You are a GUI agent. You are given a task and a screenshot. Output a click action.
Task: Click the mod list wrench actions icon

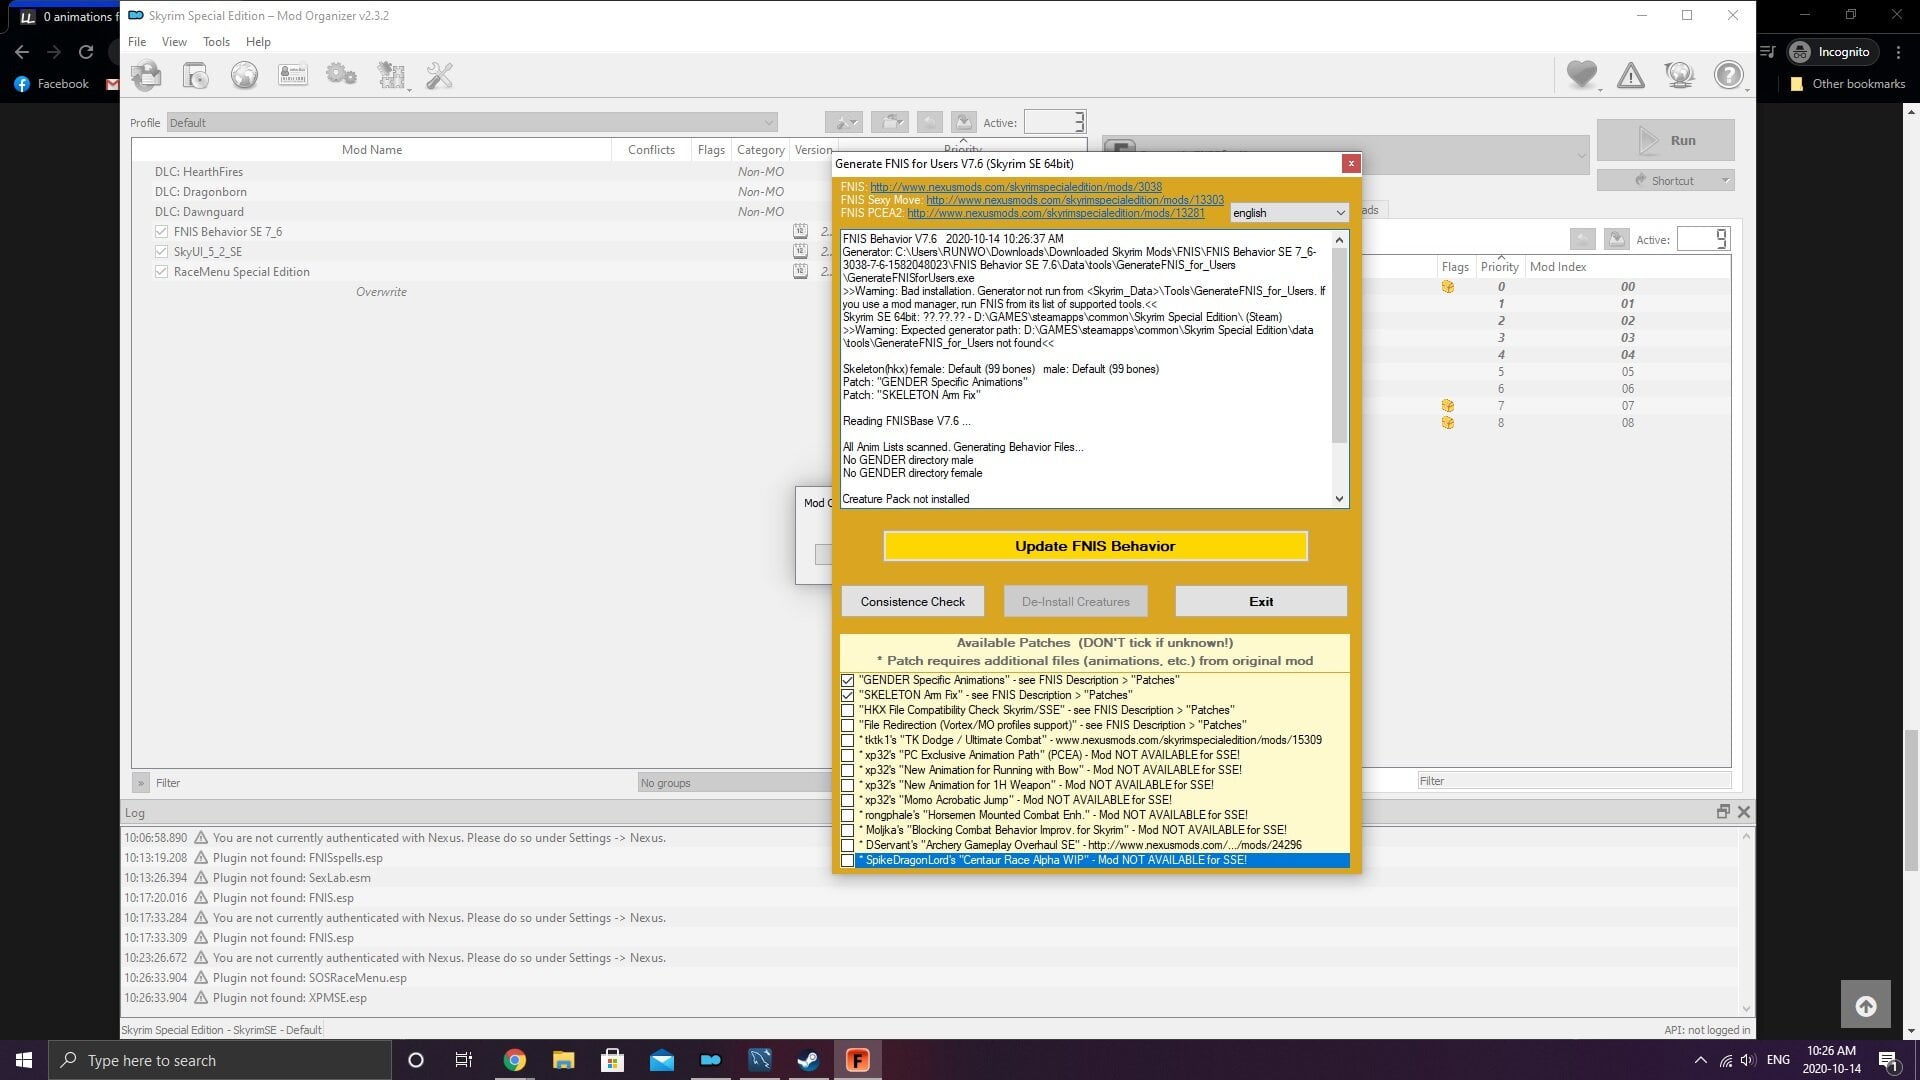point(844,122)
